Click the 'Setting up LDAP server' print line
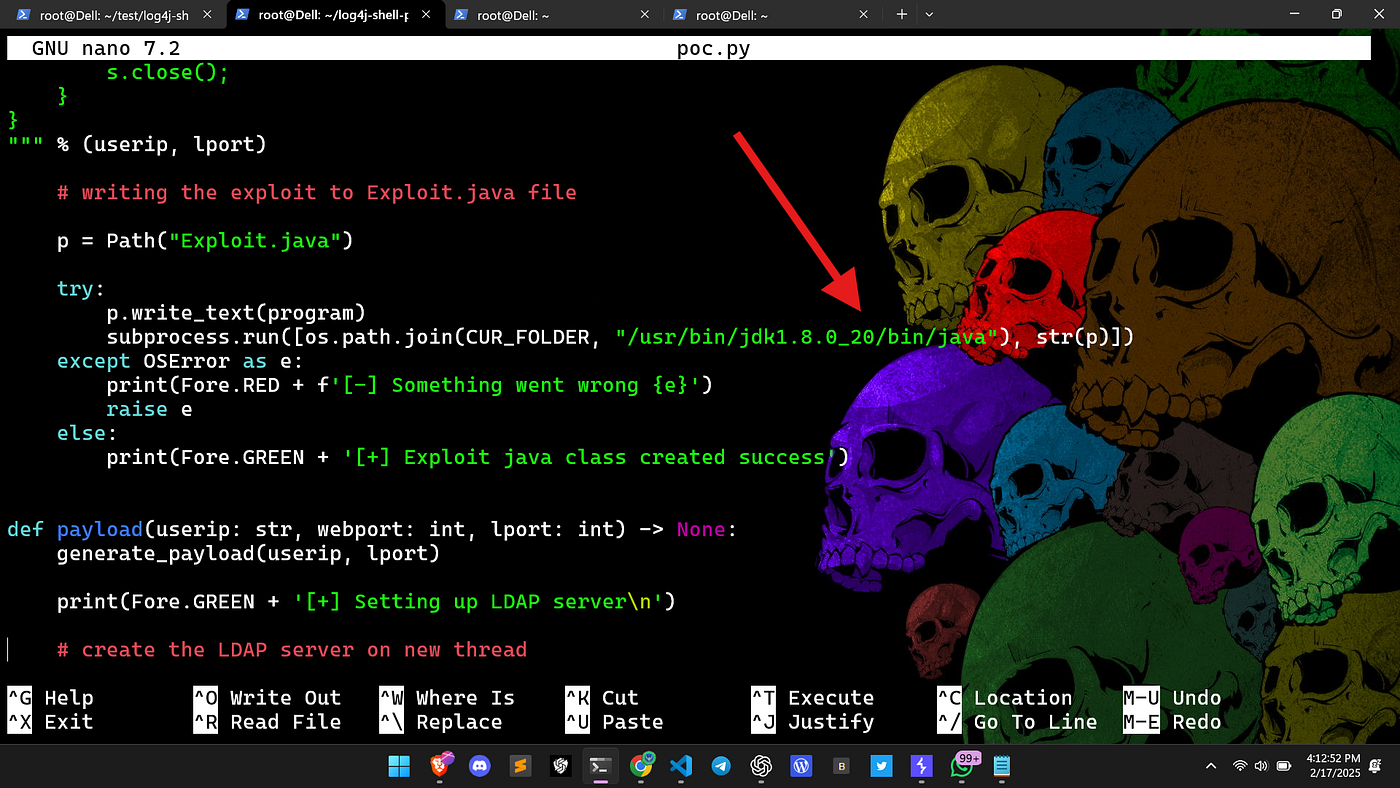 [366, 601]
